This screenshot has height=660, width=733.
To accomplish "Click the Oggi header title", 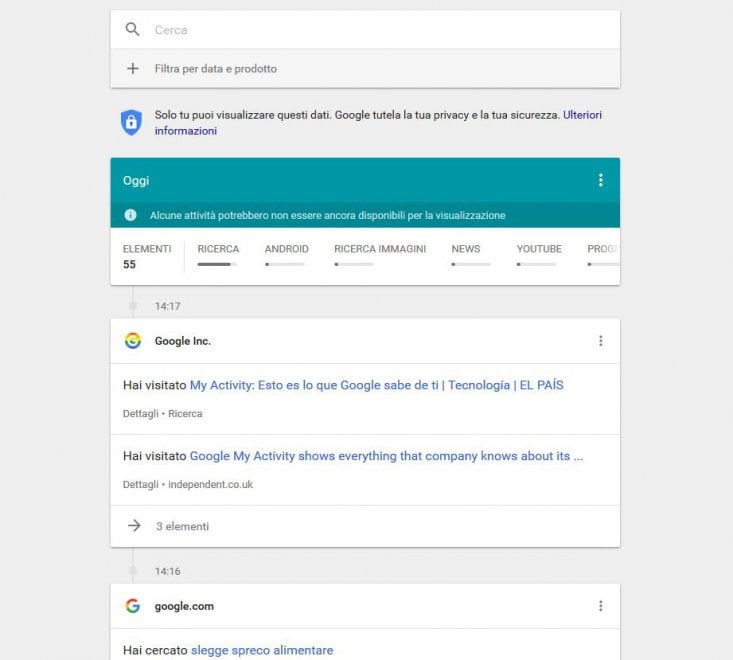I will click(x=136, y=180).
